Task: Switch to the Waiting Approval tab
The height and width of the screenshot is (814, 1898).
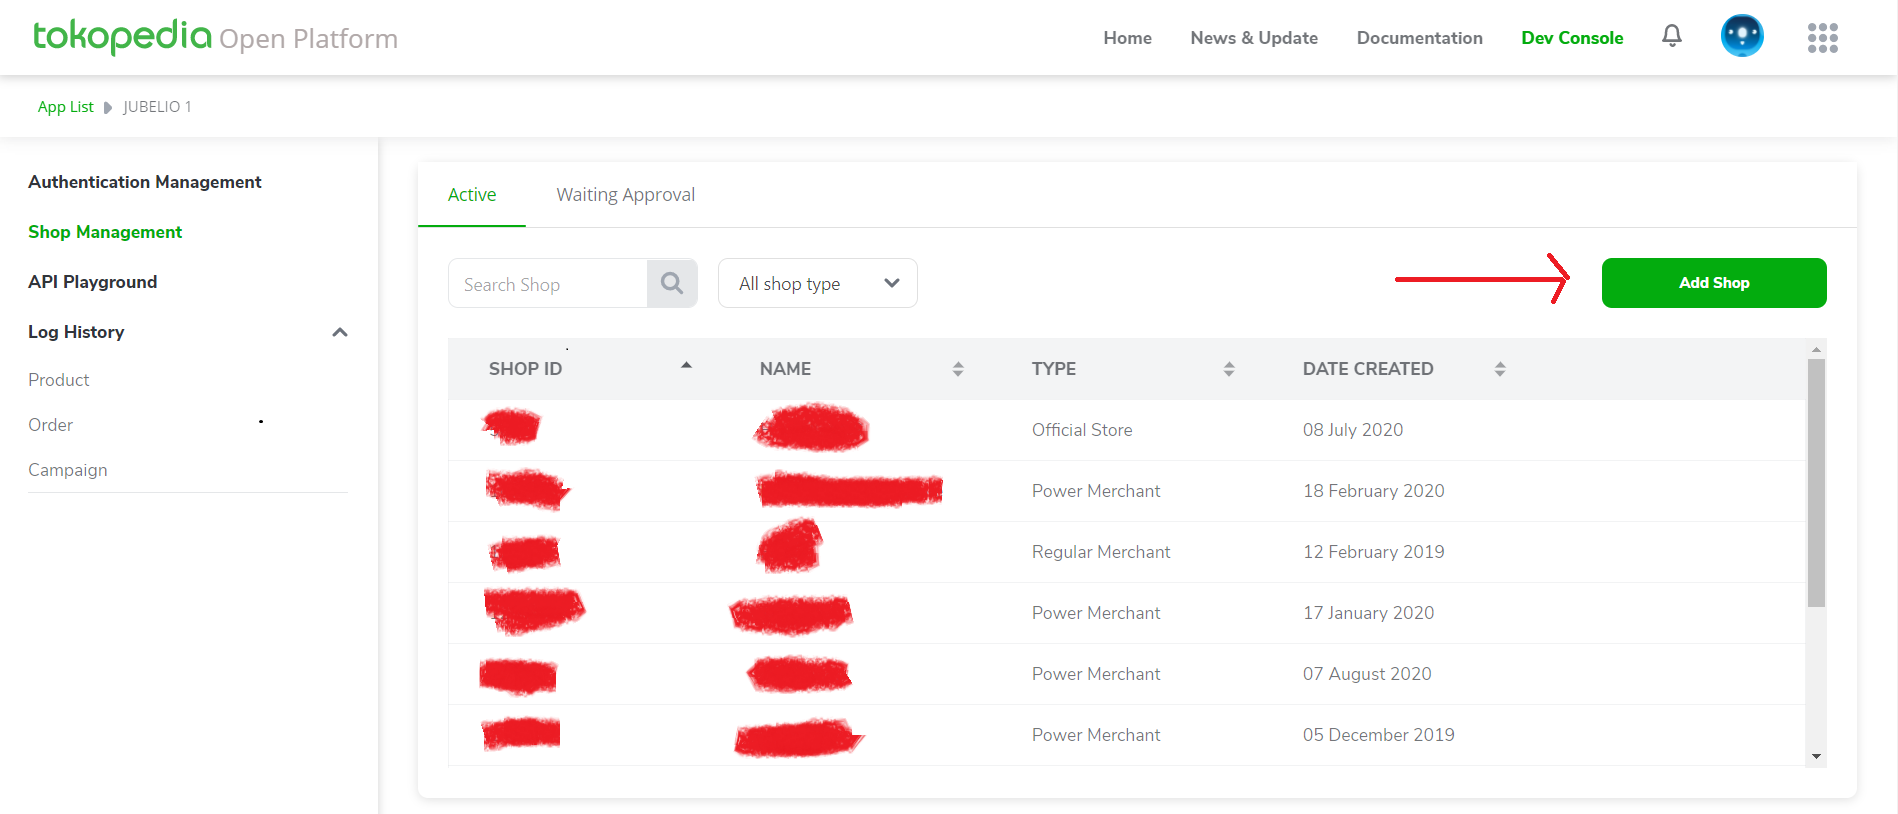Action: pos(626,195)
